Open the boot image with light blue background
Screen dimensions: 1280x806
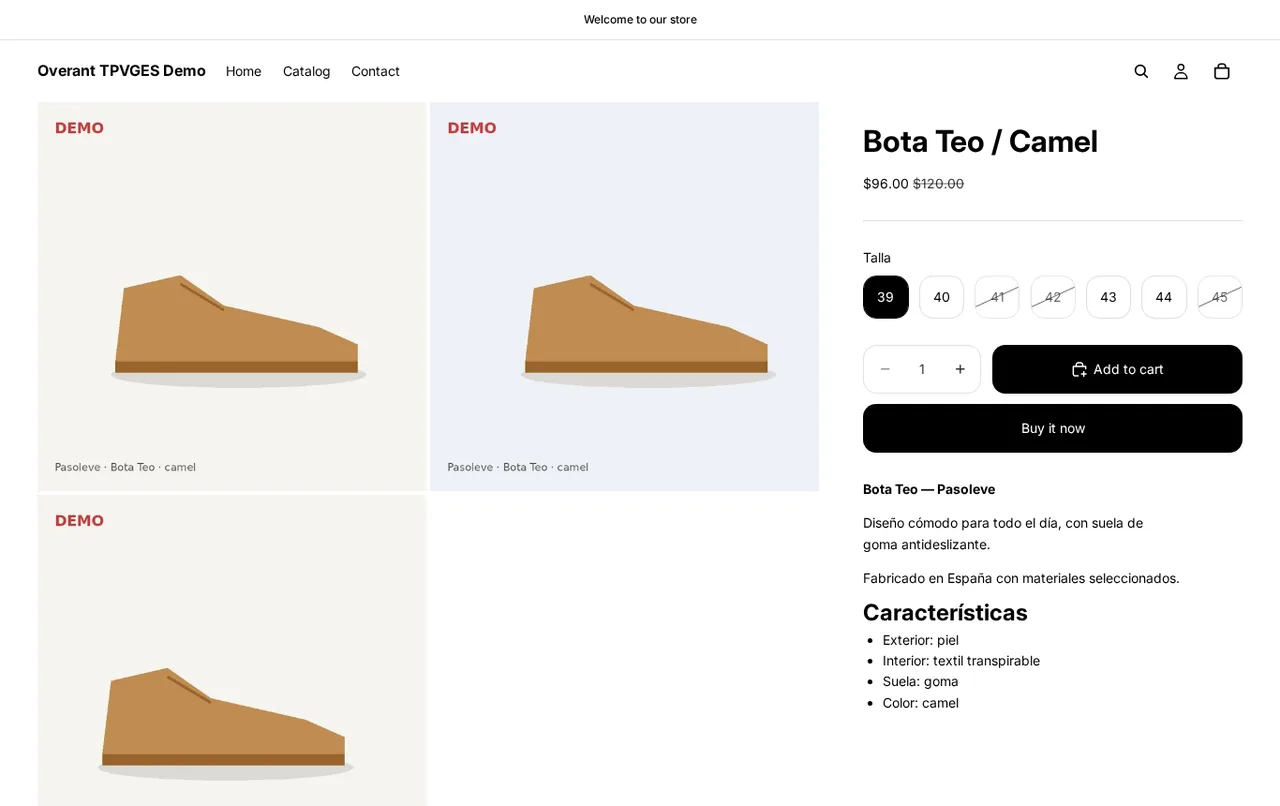click(625, 296)
